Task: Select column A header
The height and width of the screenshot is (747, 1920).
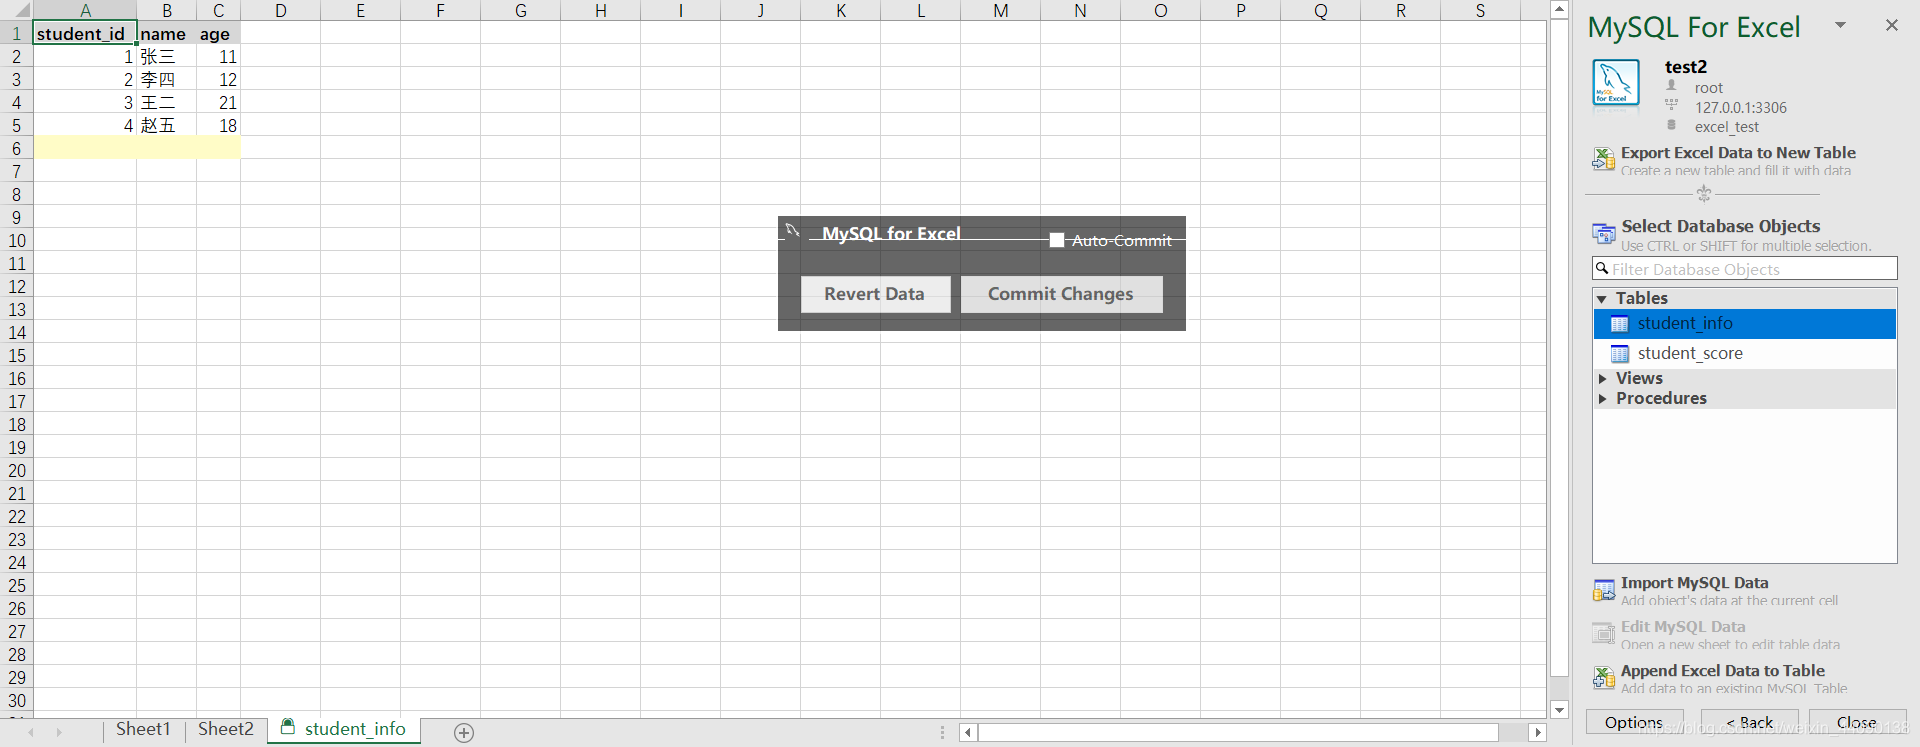Action: 85,11
